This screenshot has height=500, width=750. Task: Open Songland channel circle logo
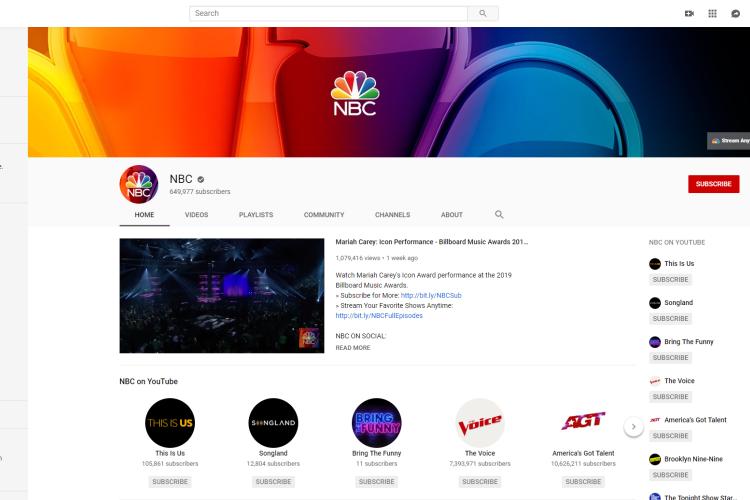click(x=273, y=422)
